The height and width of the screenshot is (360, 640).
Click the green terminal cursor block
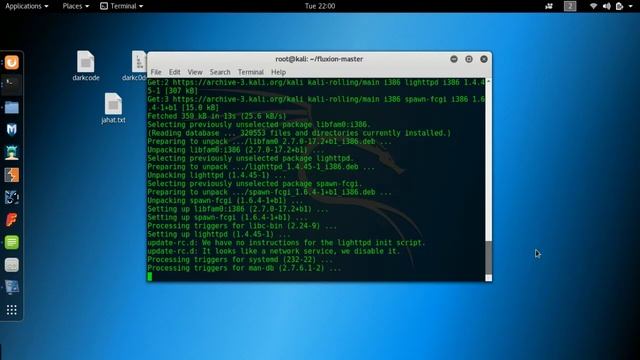[x=150, y=276]
